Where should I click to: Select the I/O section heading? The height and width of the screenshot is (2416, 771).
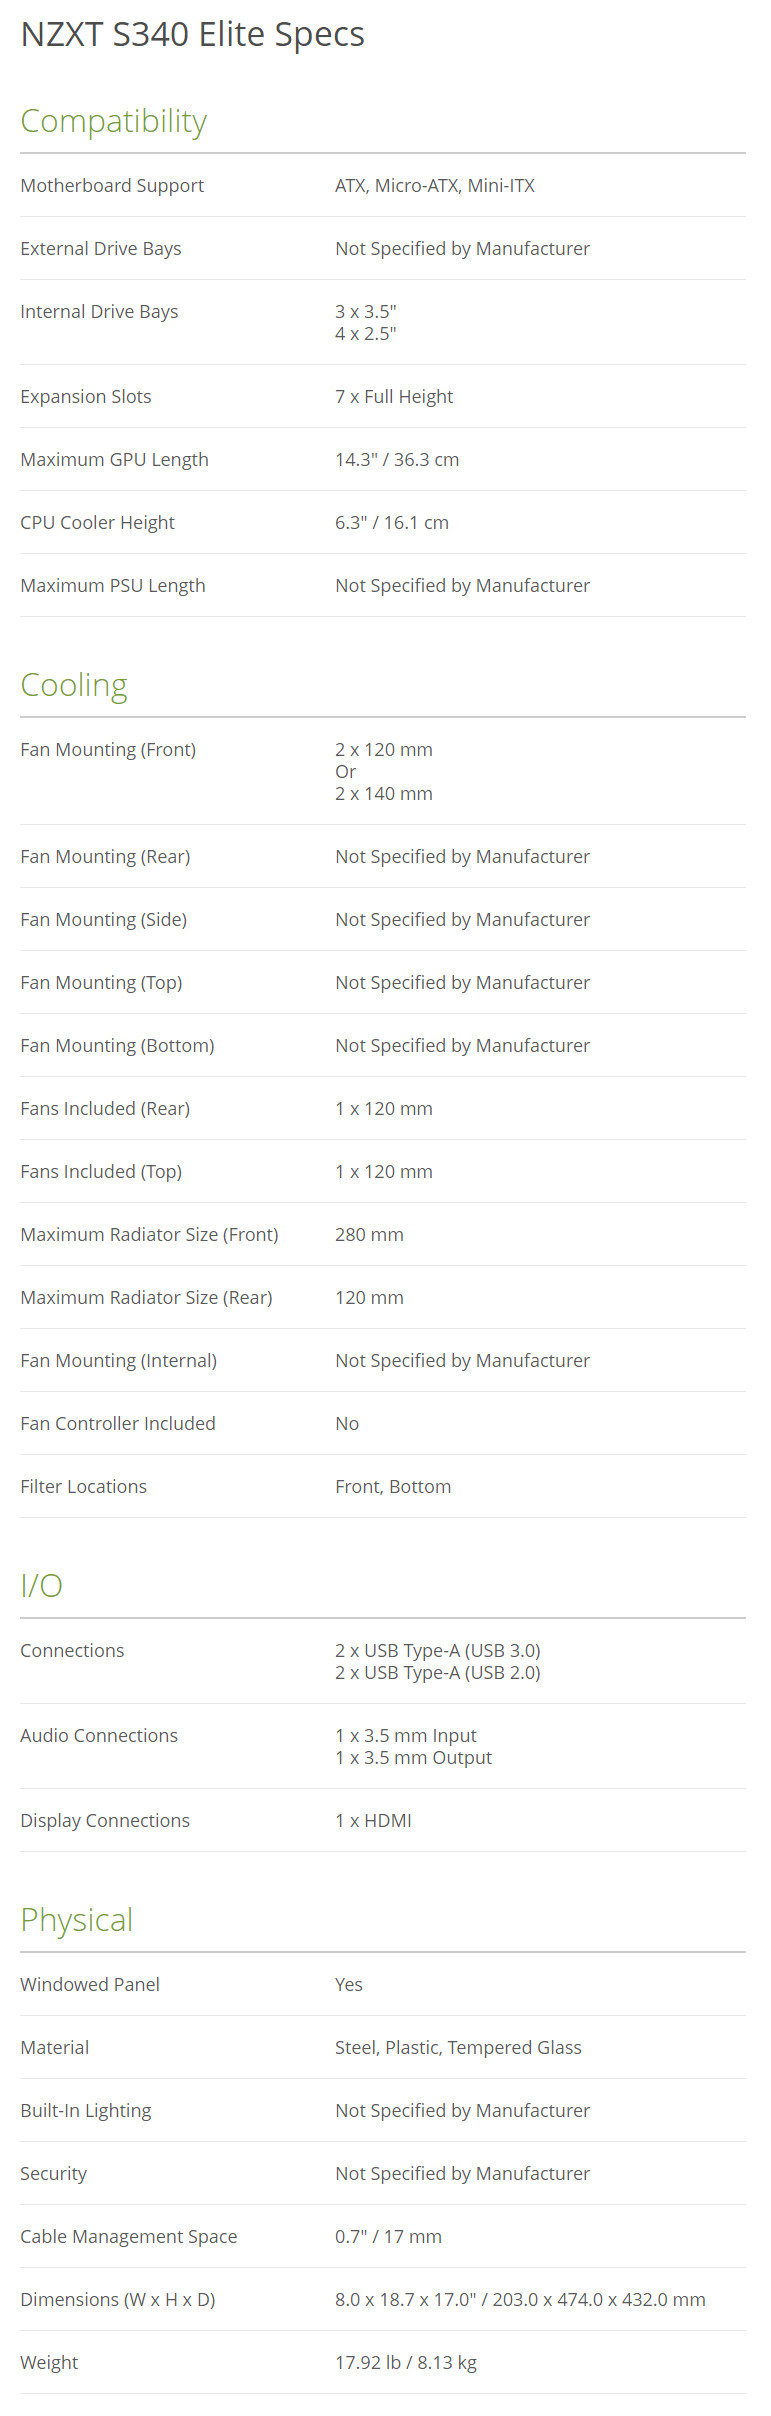[x=42, y=1585]
